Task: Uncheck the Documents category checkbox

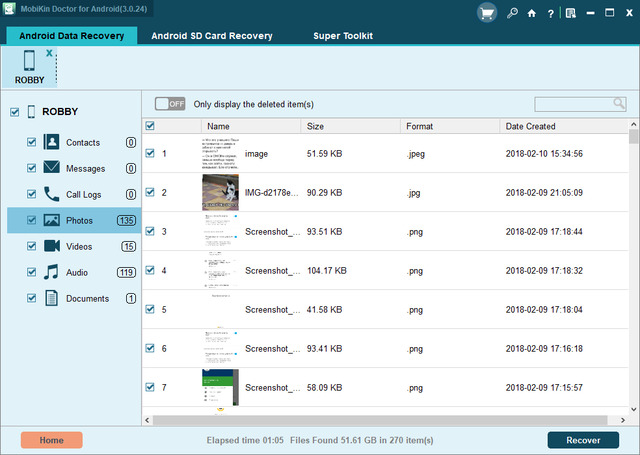Action: (x=32, y=298)
